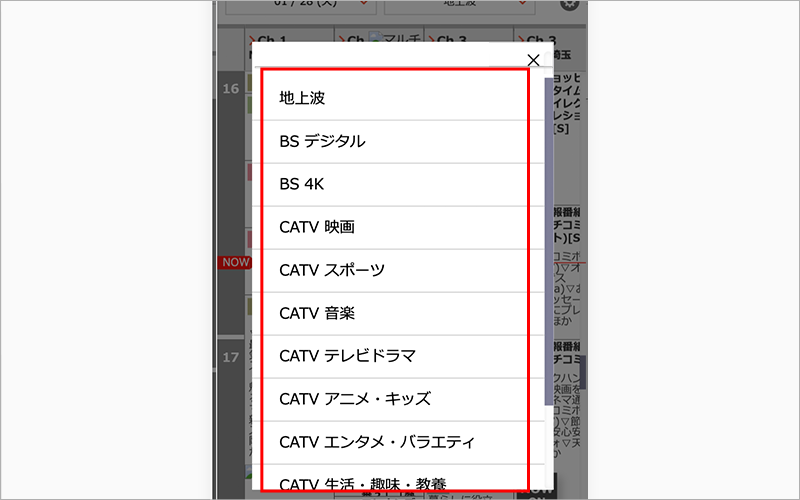Open the date selector dropdown

click(x=301, y=6)
